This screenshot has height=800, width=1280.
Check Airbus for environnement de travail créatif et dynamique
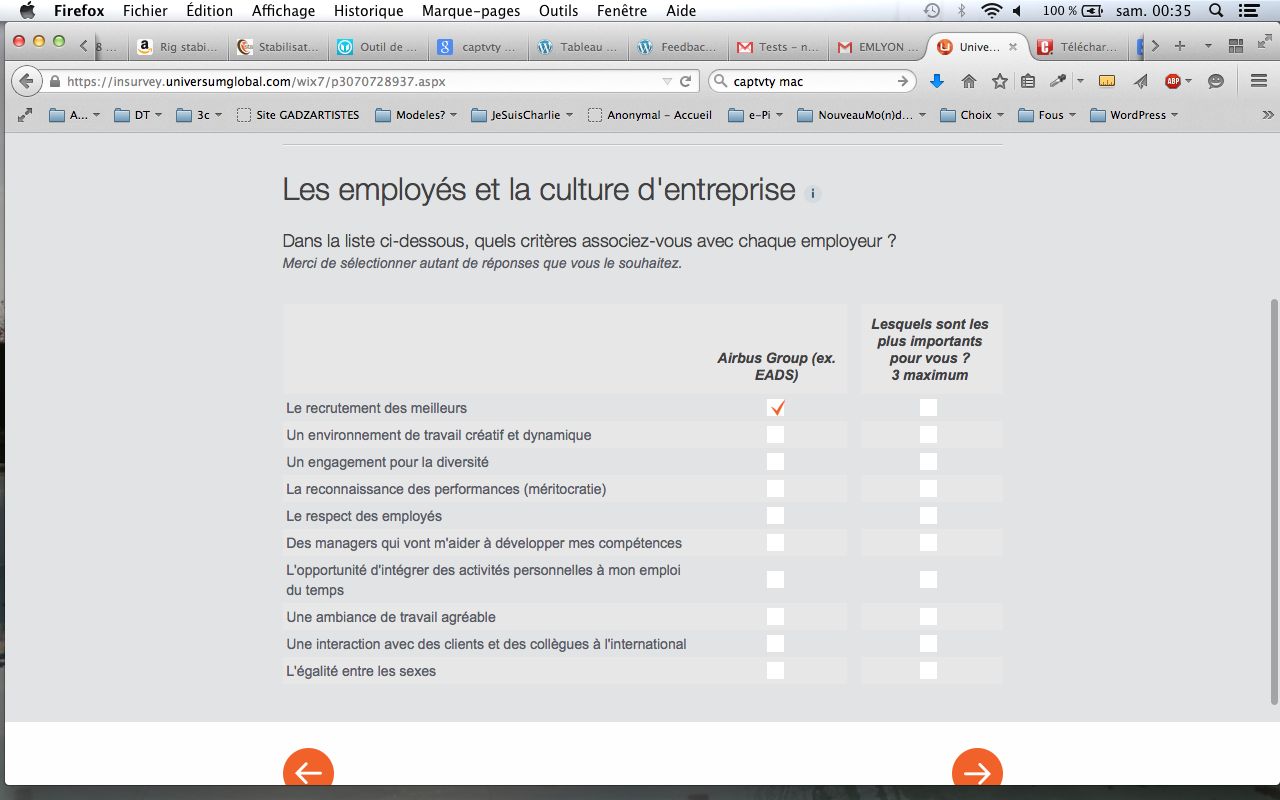point(776,434)
